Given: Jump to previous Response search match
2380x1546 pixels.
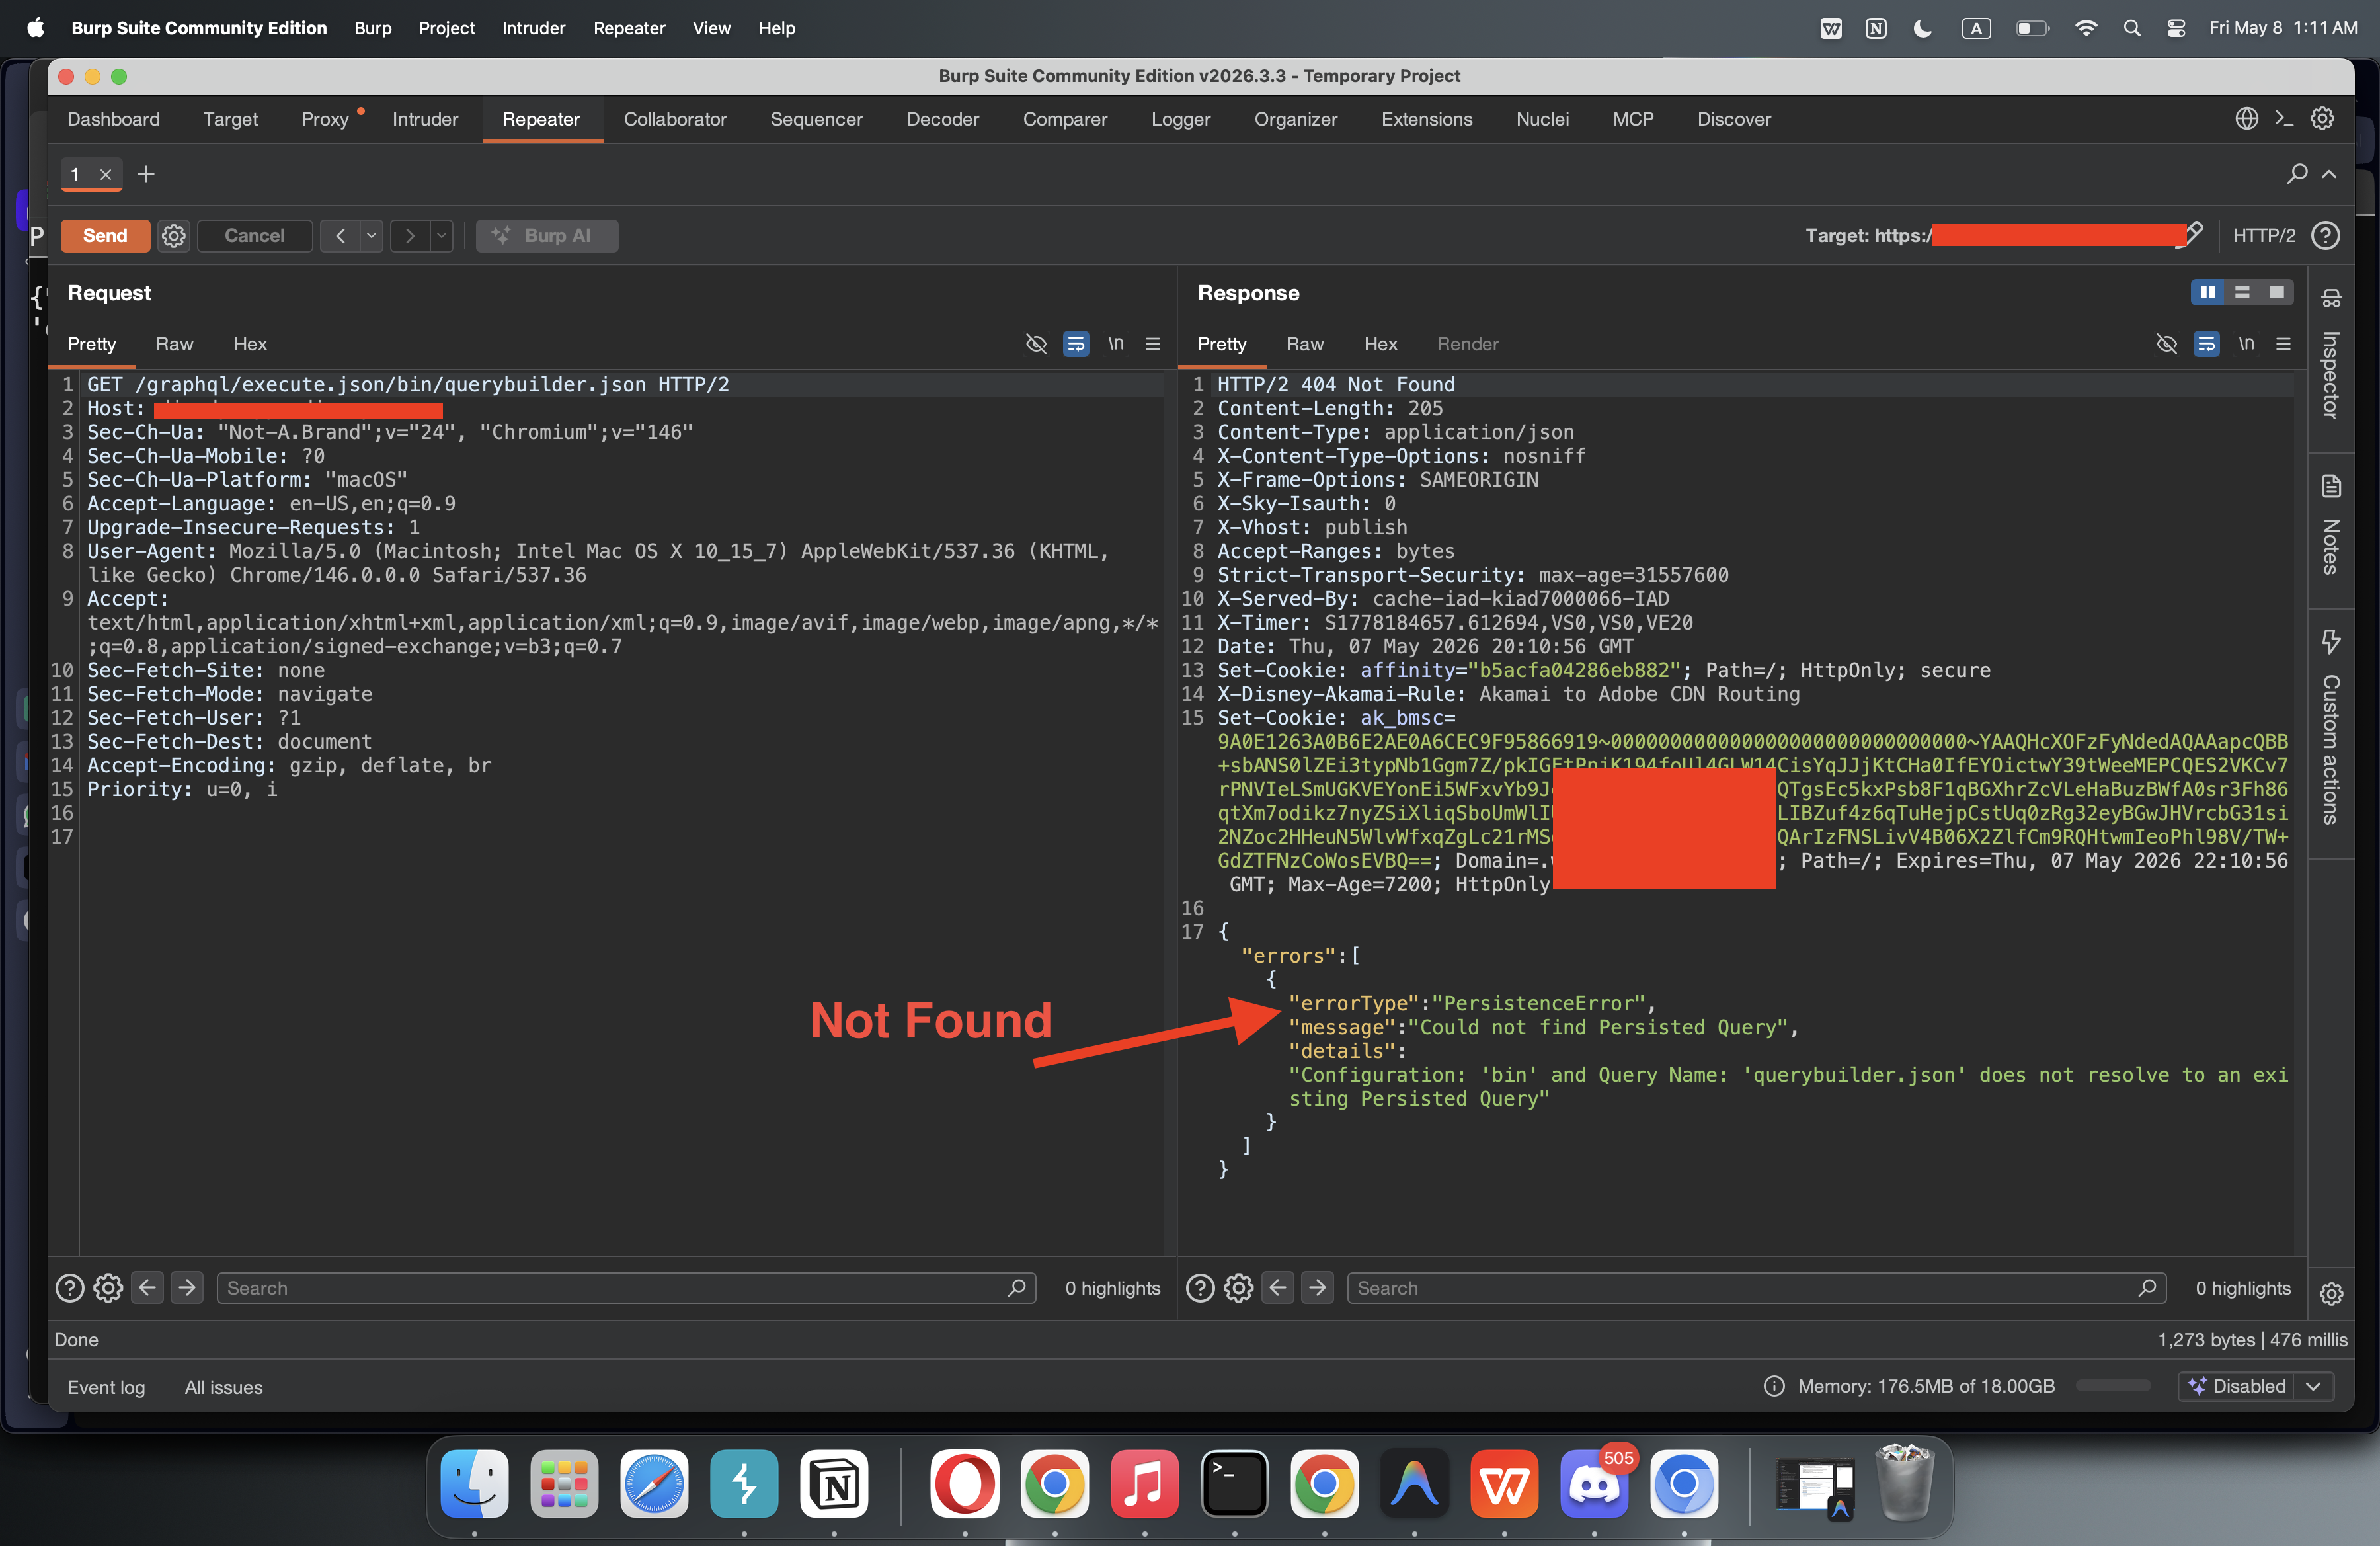Looking at the screenshot, I should pyautogui.click(x=1278, y=1288).
